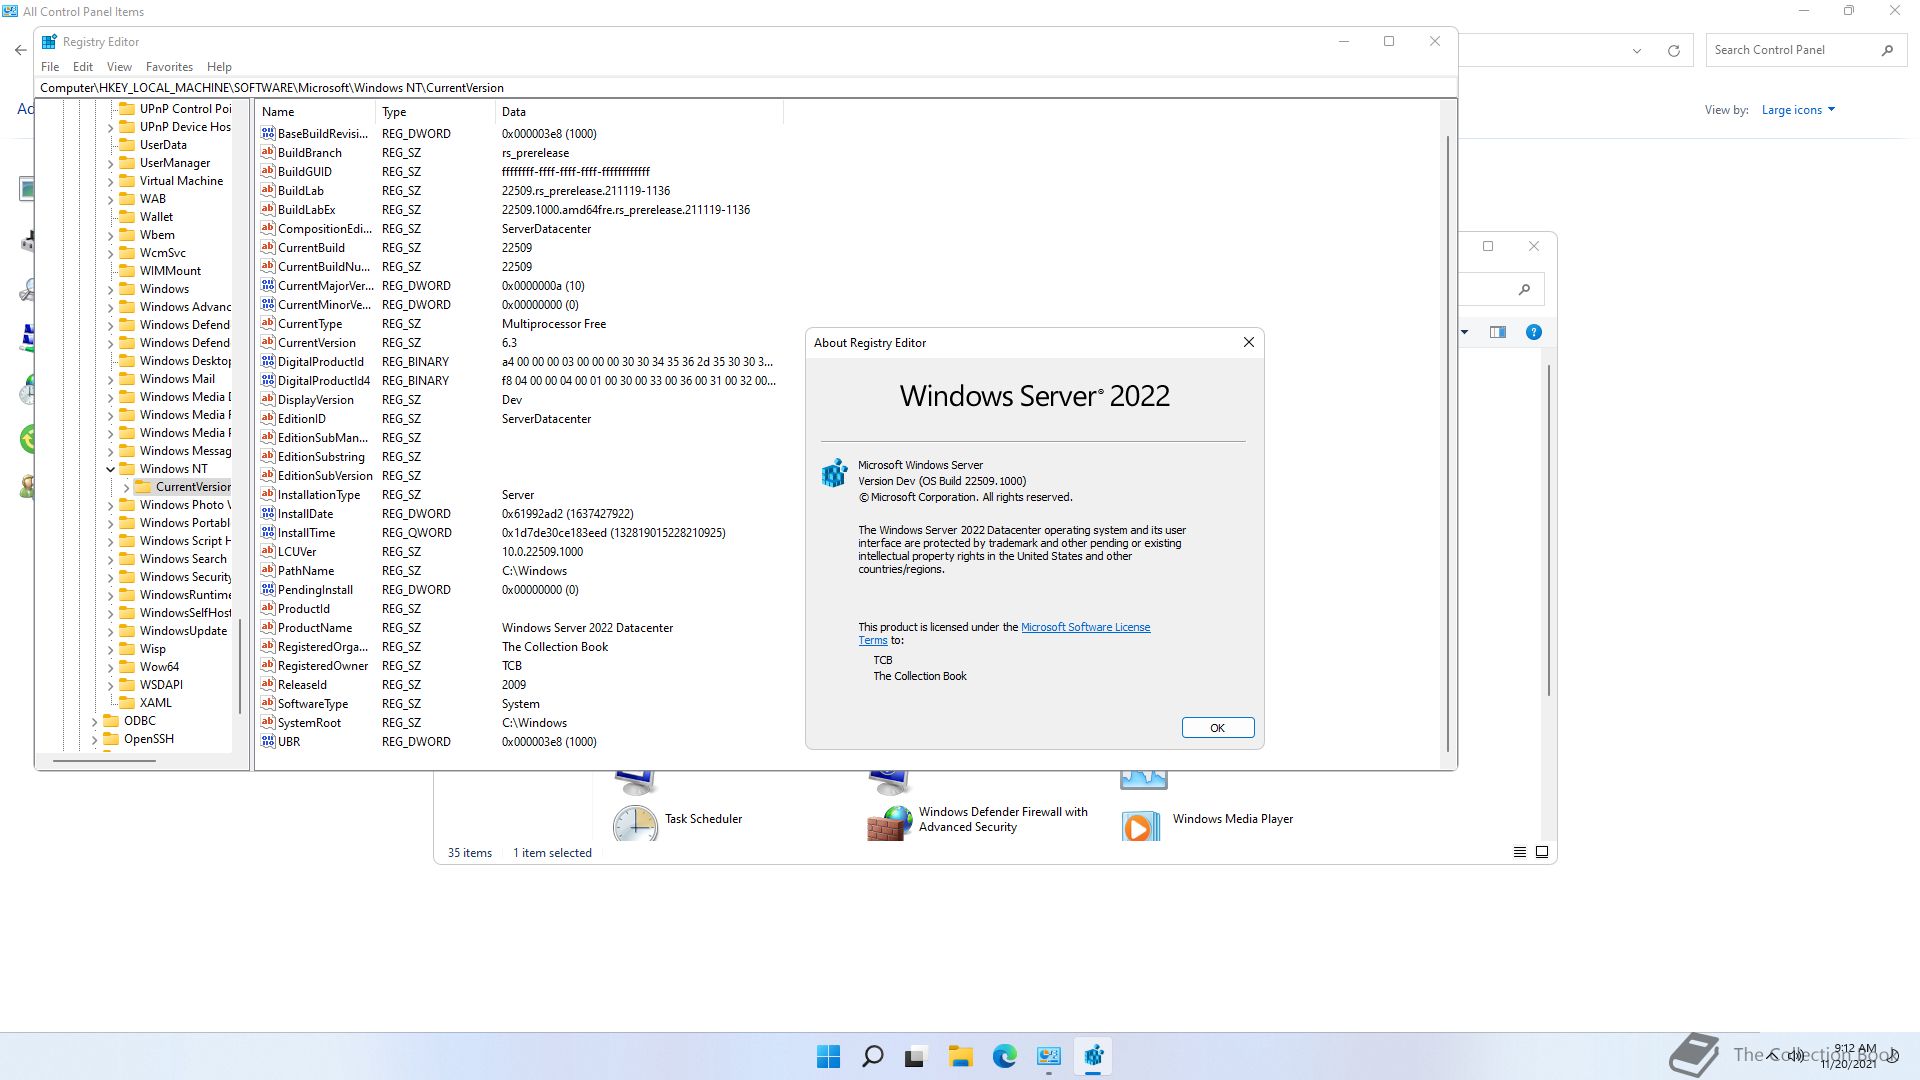Open Control Panel address bar history dropdown
The width and height of the screenshot is (1920, 1080).
tap(1636, 50)
